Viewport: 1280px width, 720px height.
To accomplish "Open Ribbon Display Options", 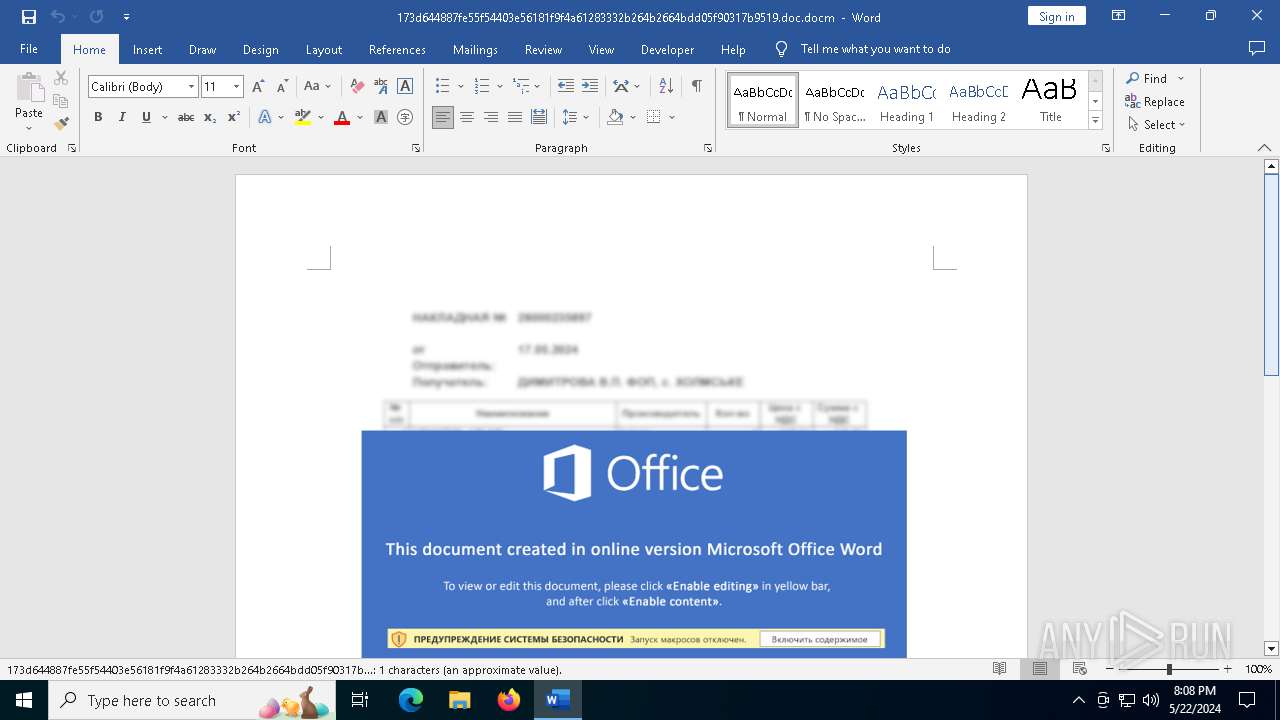I will tap(1119, 16).
